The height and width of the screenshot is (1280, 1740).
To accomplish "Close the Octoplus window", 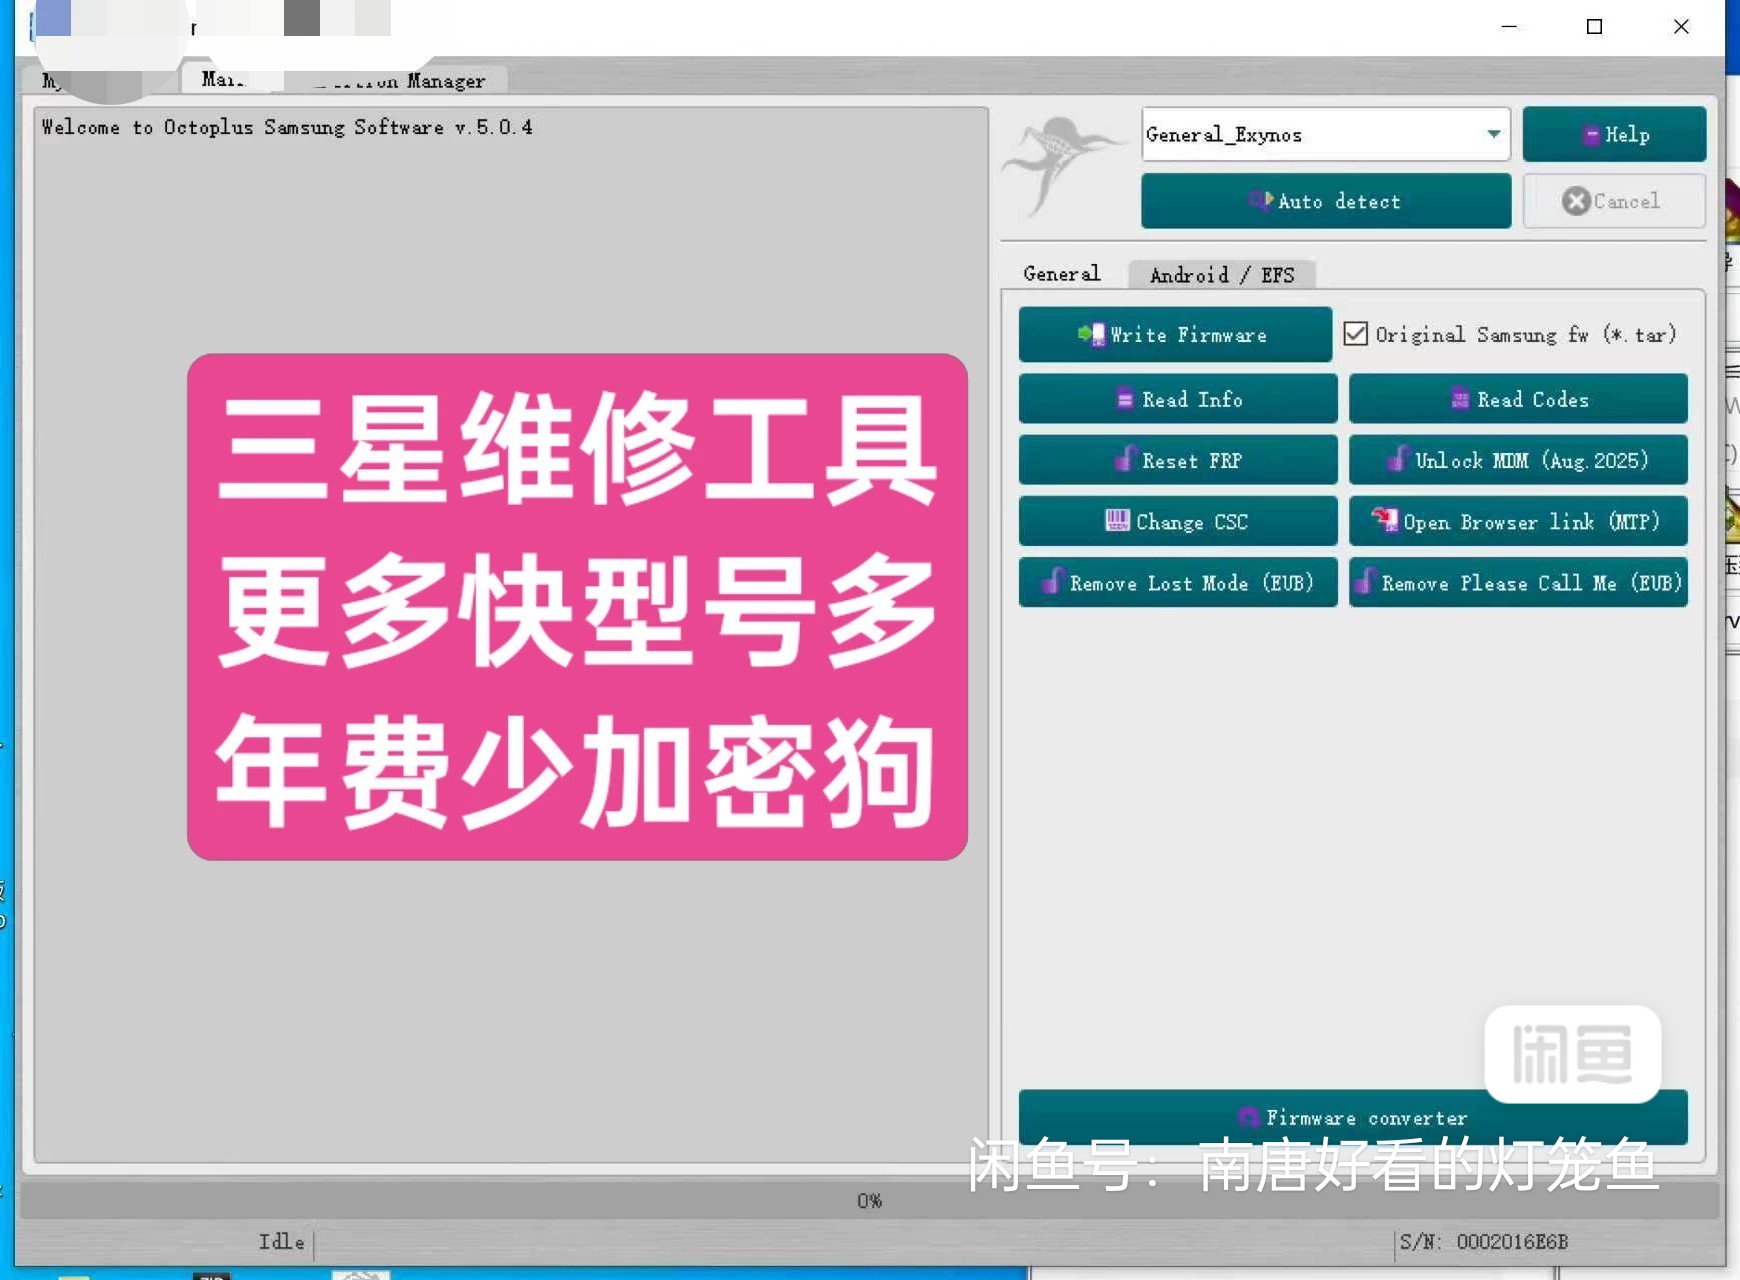I will pos(1681,27).
